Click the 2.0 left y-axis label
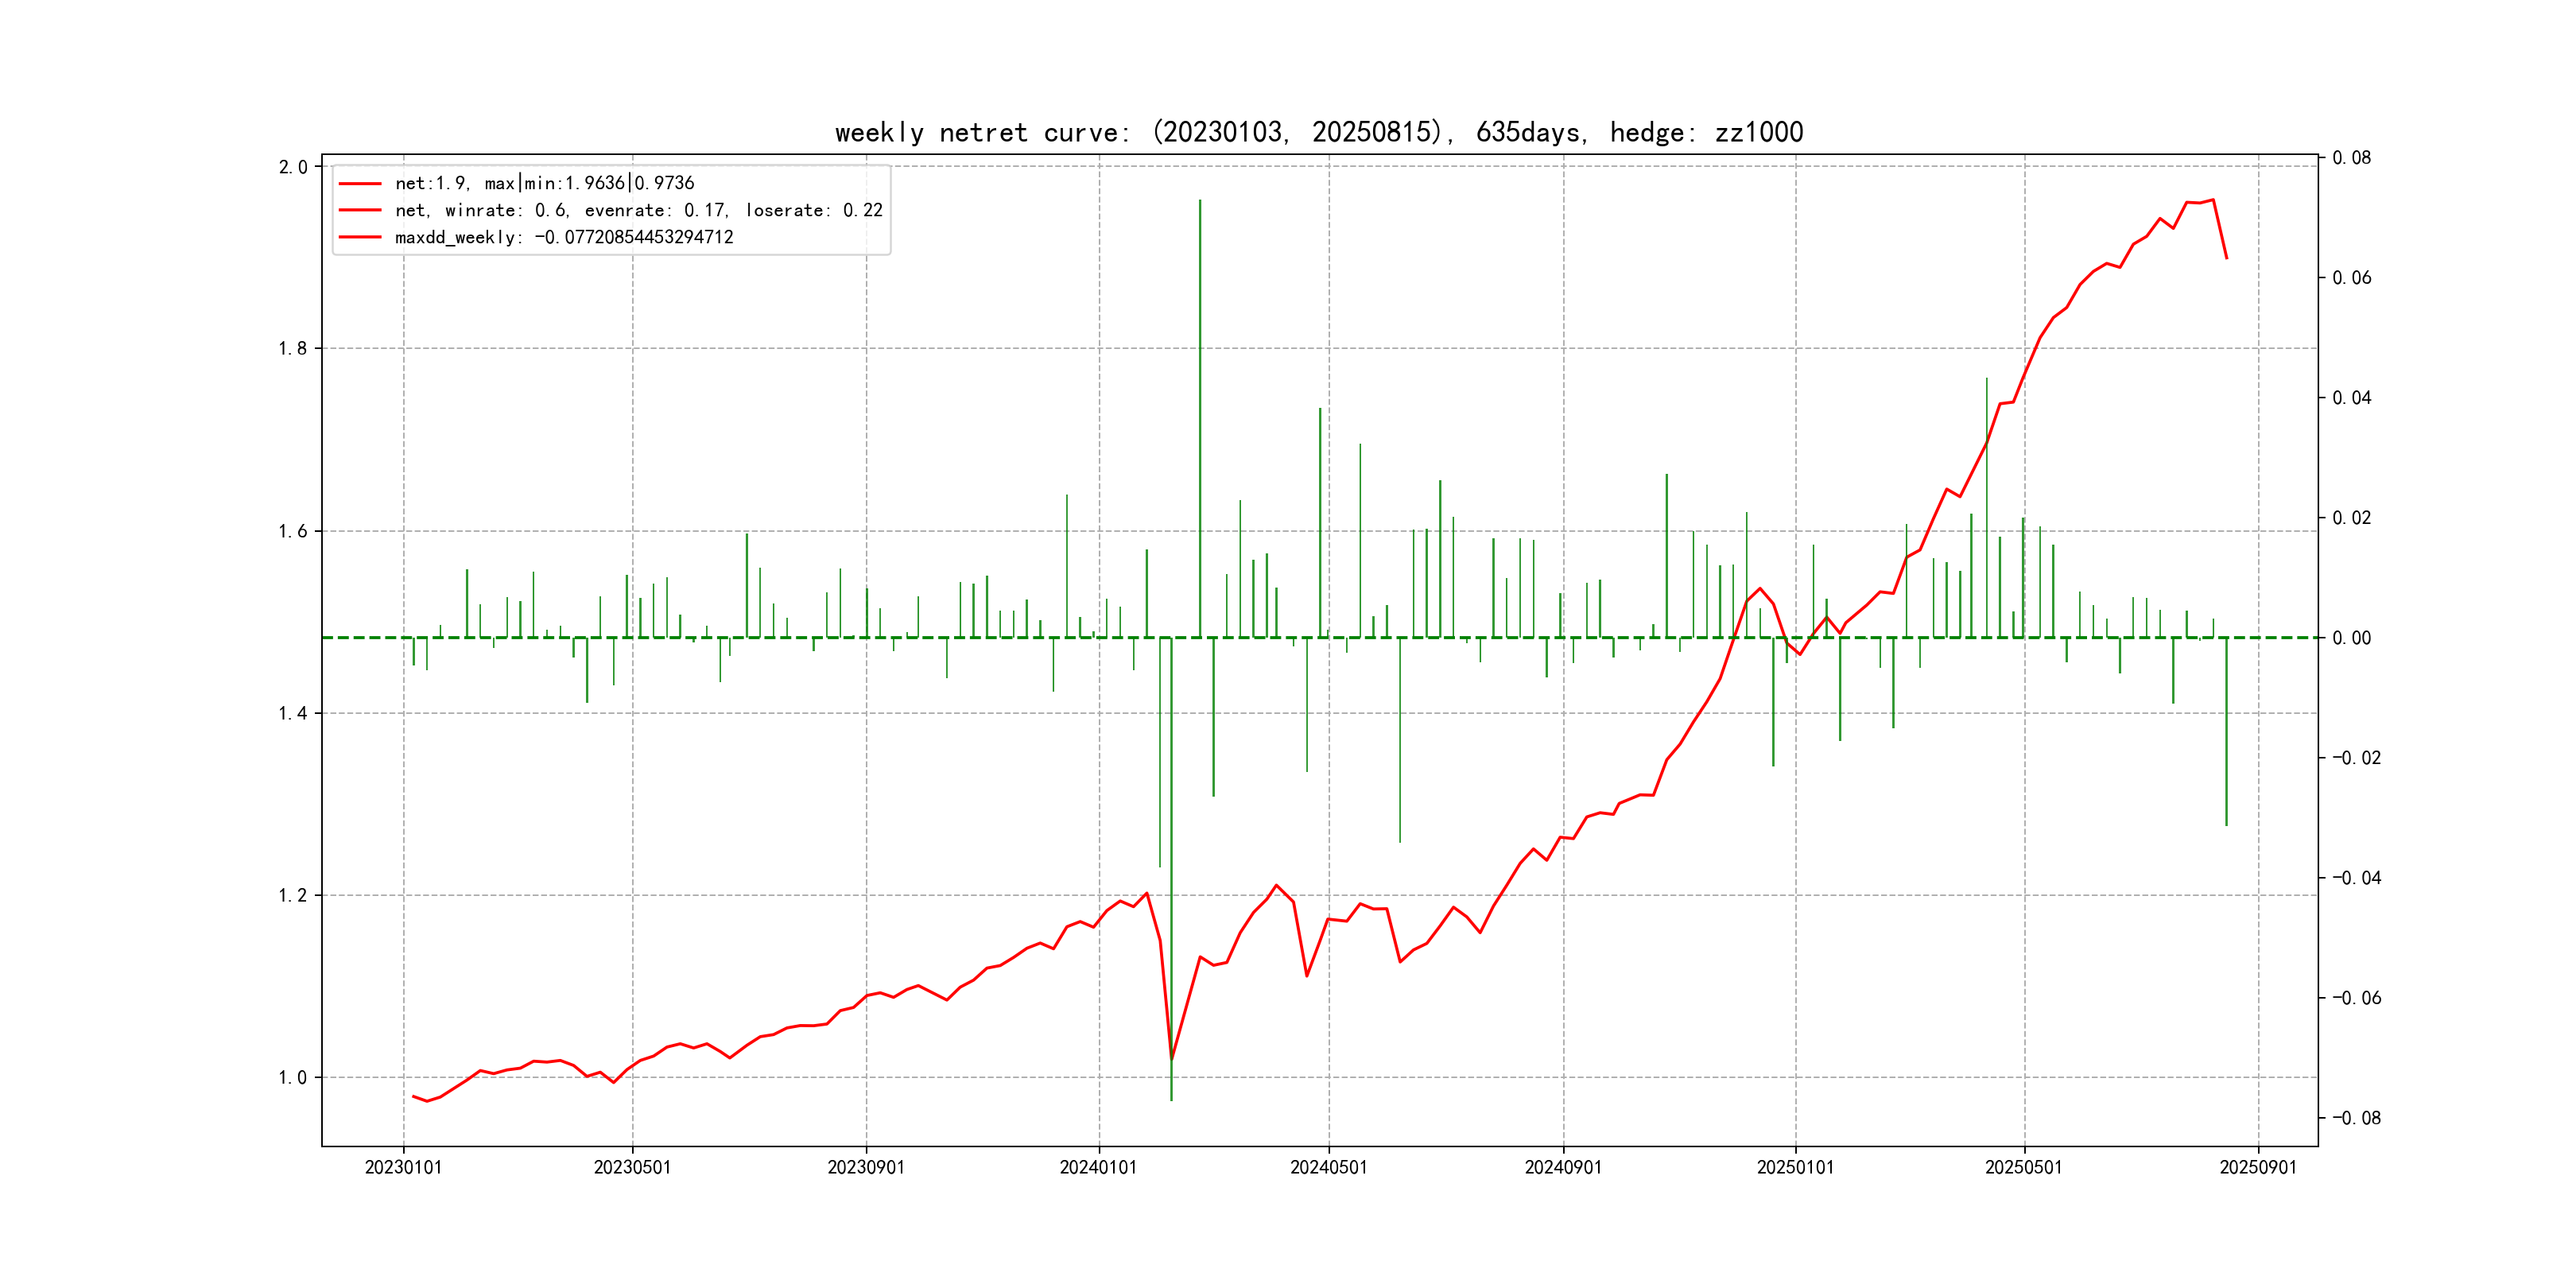This screenshot has height=1288, width=2576. point(293,167)
